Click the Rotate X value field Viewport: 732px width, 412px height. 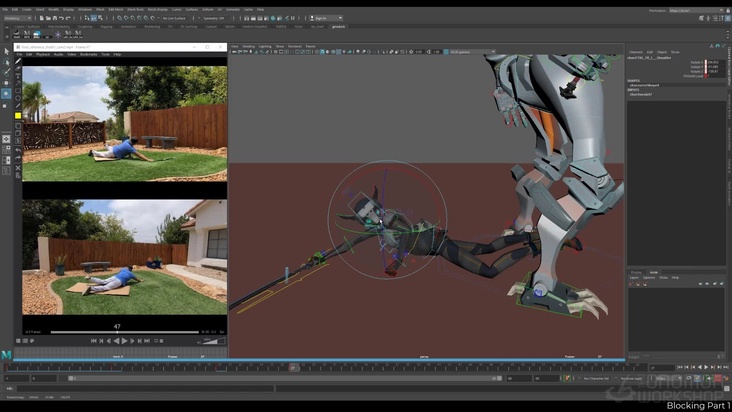tap(713, 62)
